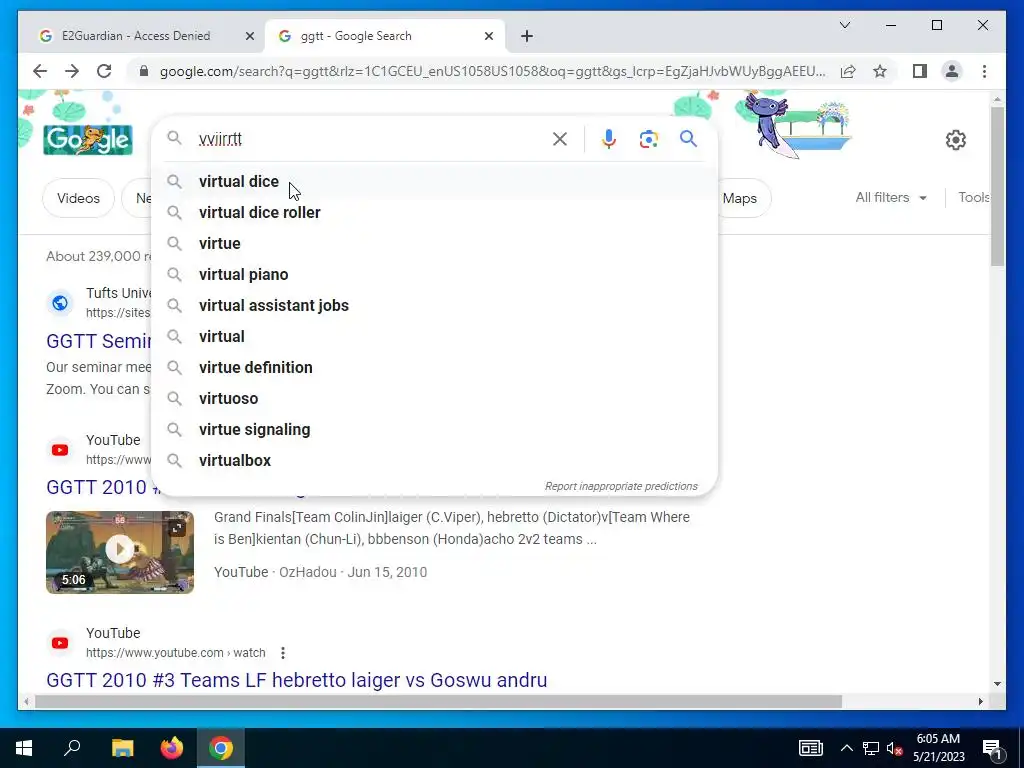
Task: Open the GGTT Semin... Tufts result title
Action: (x=99, y=341)
